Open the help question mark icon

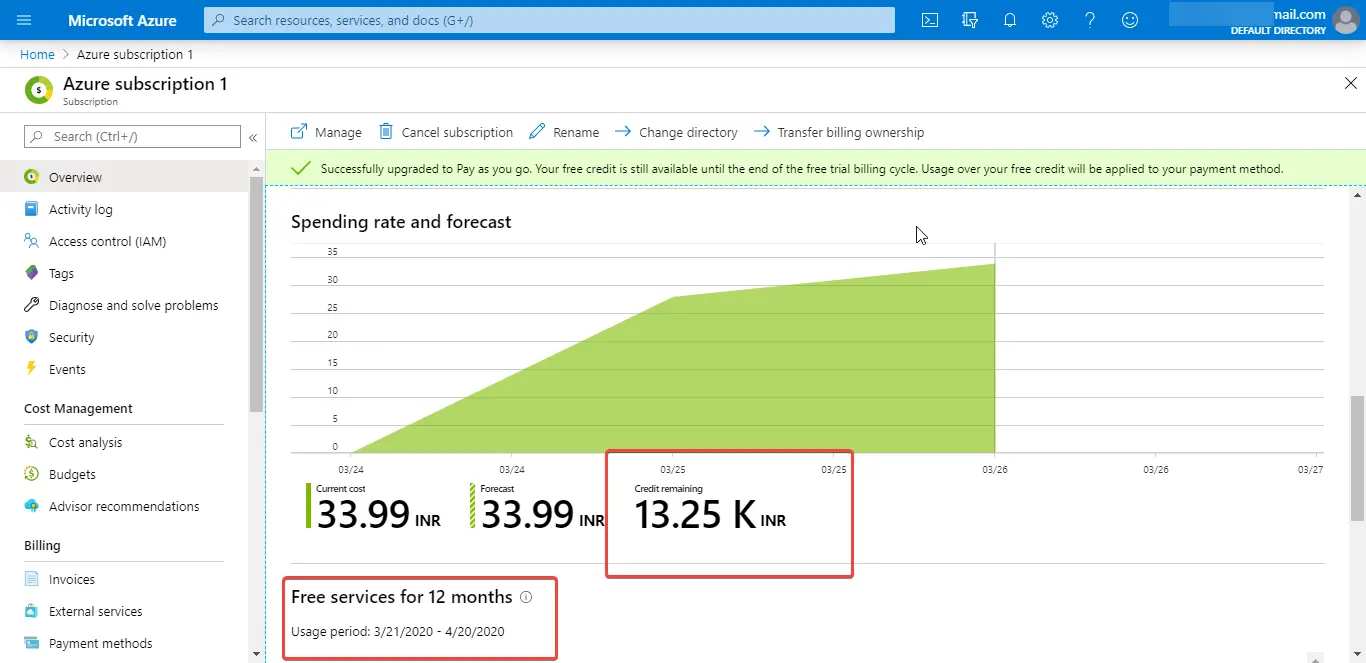(x=1090, y=20)
